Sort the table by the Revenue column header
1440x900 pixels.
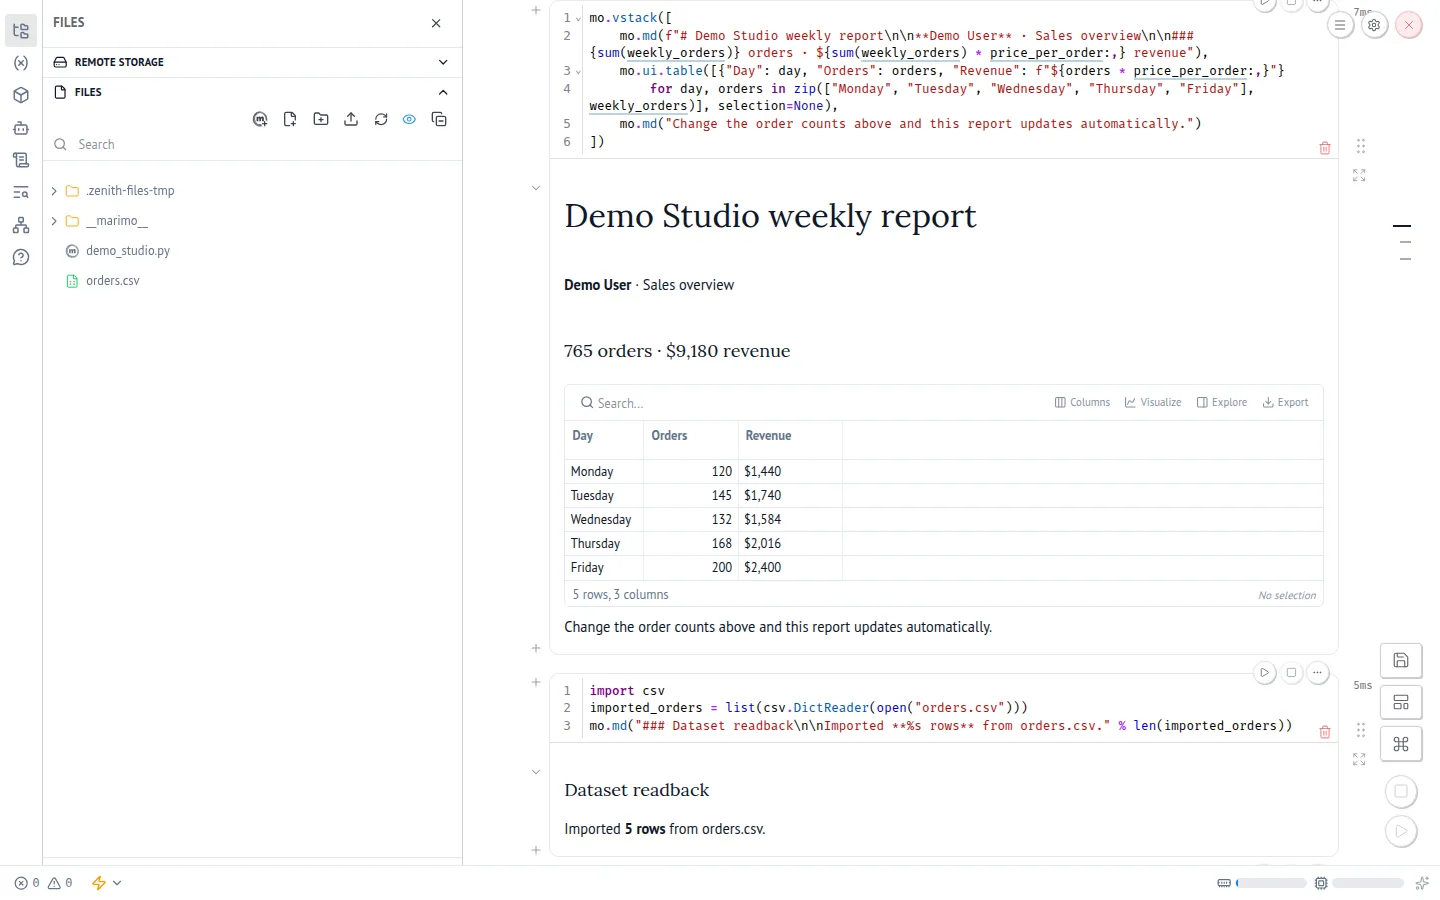(768, 436)
